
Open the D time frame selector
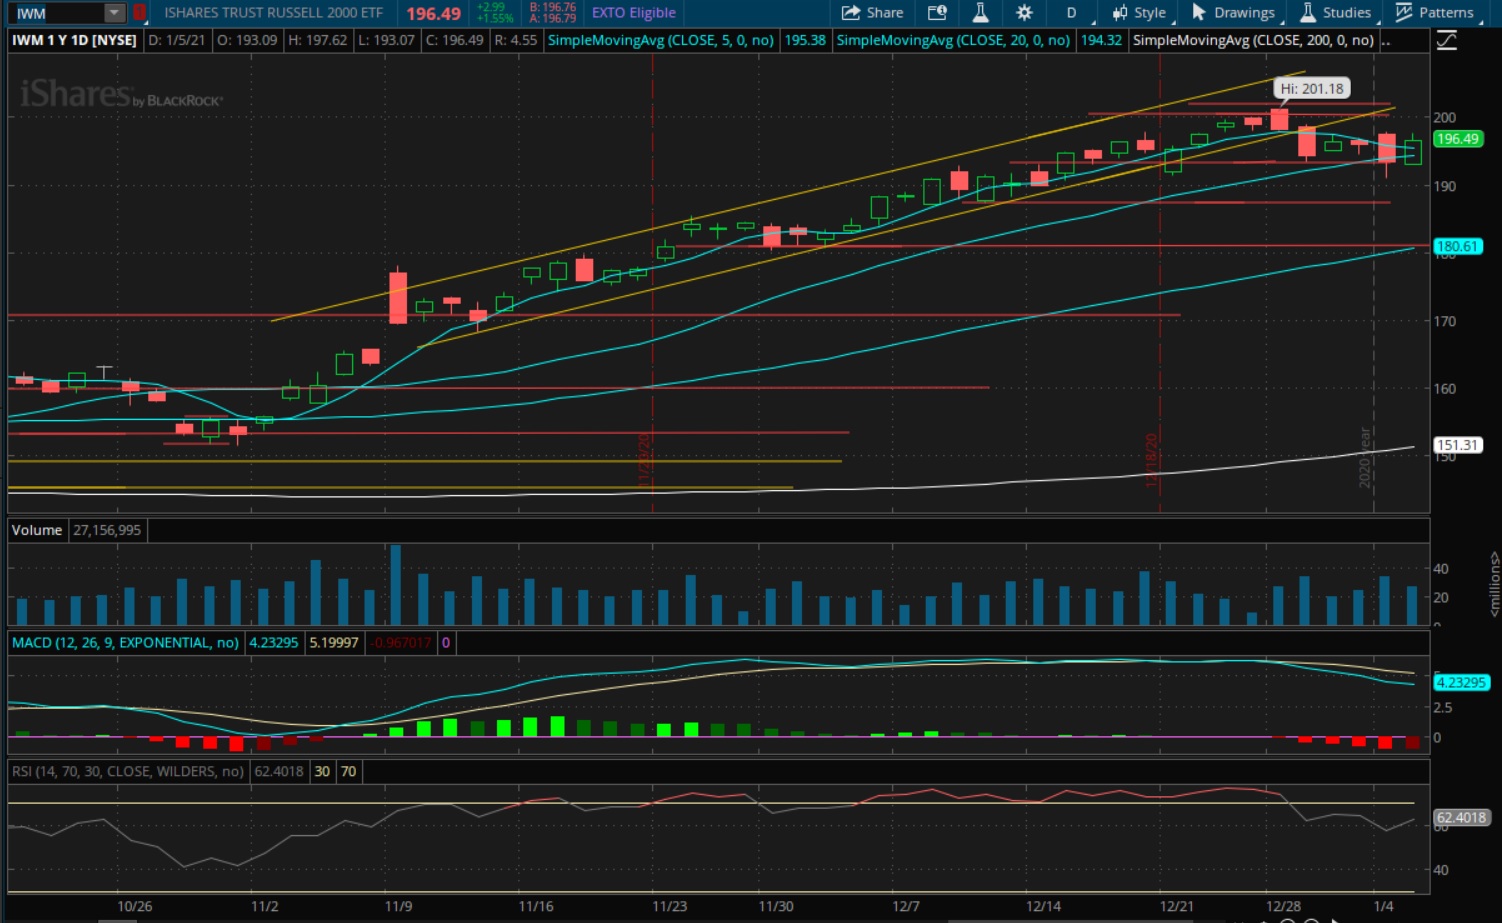click(1072, 13)
